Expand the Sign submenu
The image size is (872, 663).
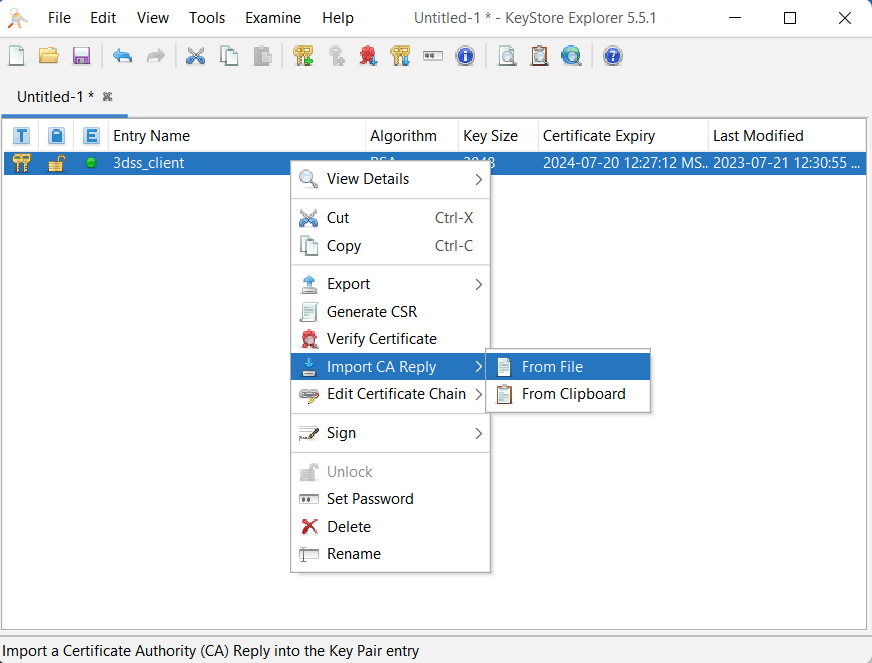[x=390, y=433]
